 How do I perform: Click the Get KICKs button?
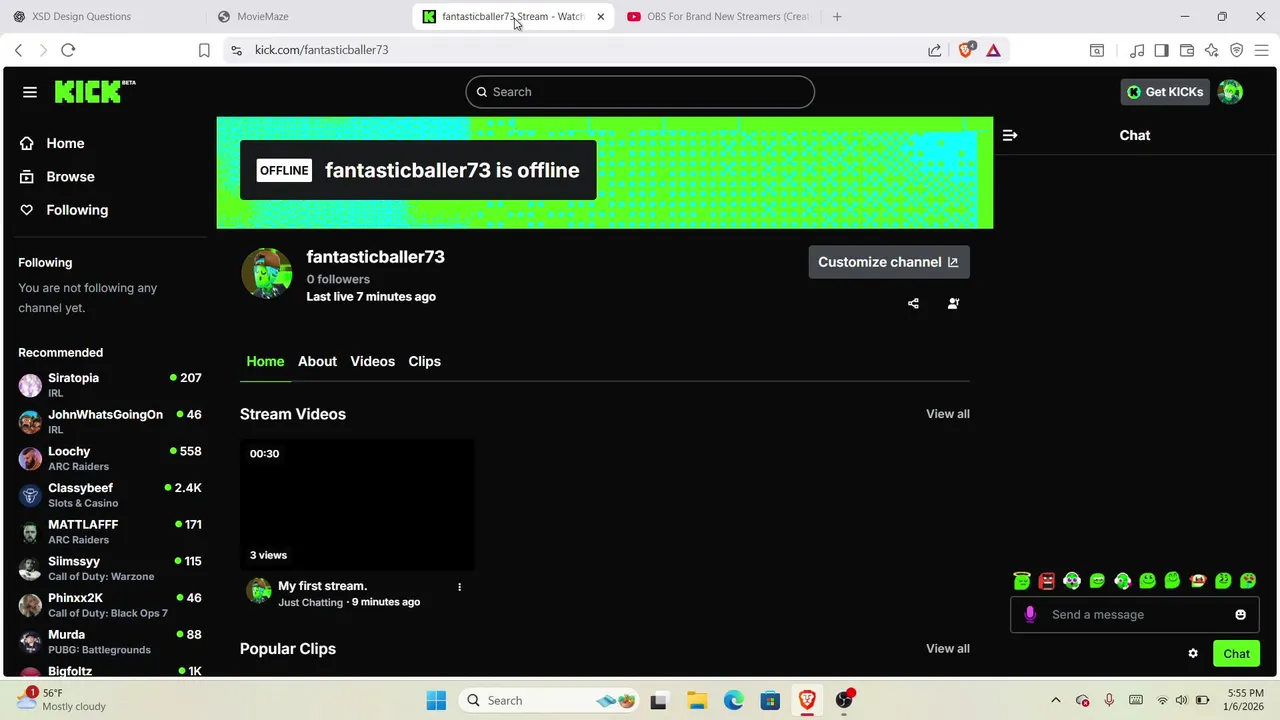point(1165,92)
